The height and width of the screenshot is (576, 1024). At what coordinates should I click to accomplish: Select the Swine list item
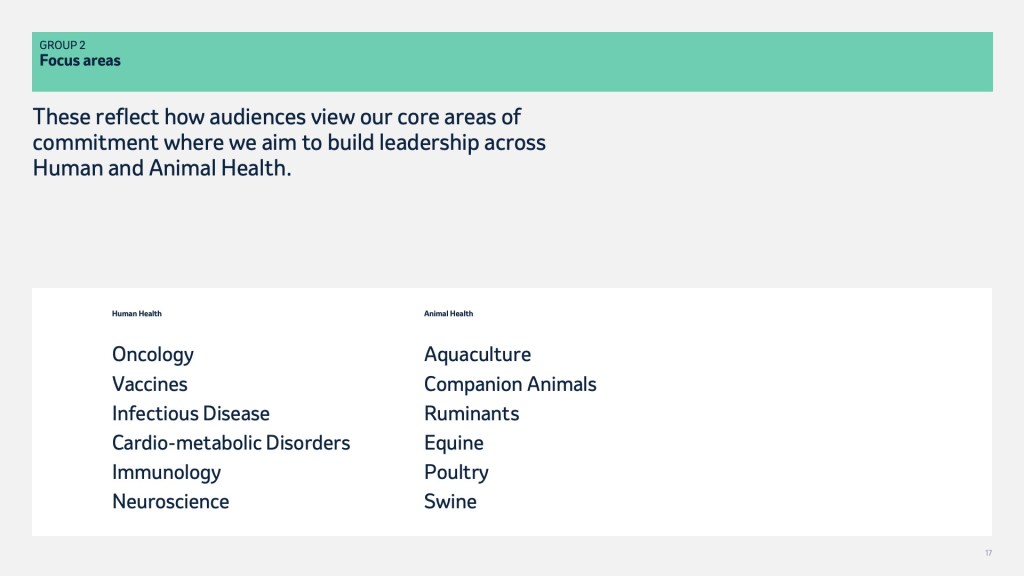[x=450, y=502]
